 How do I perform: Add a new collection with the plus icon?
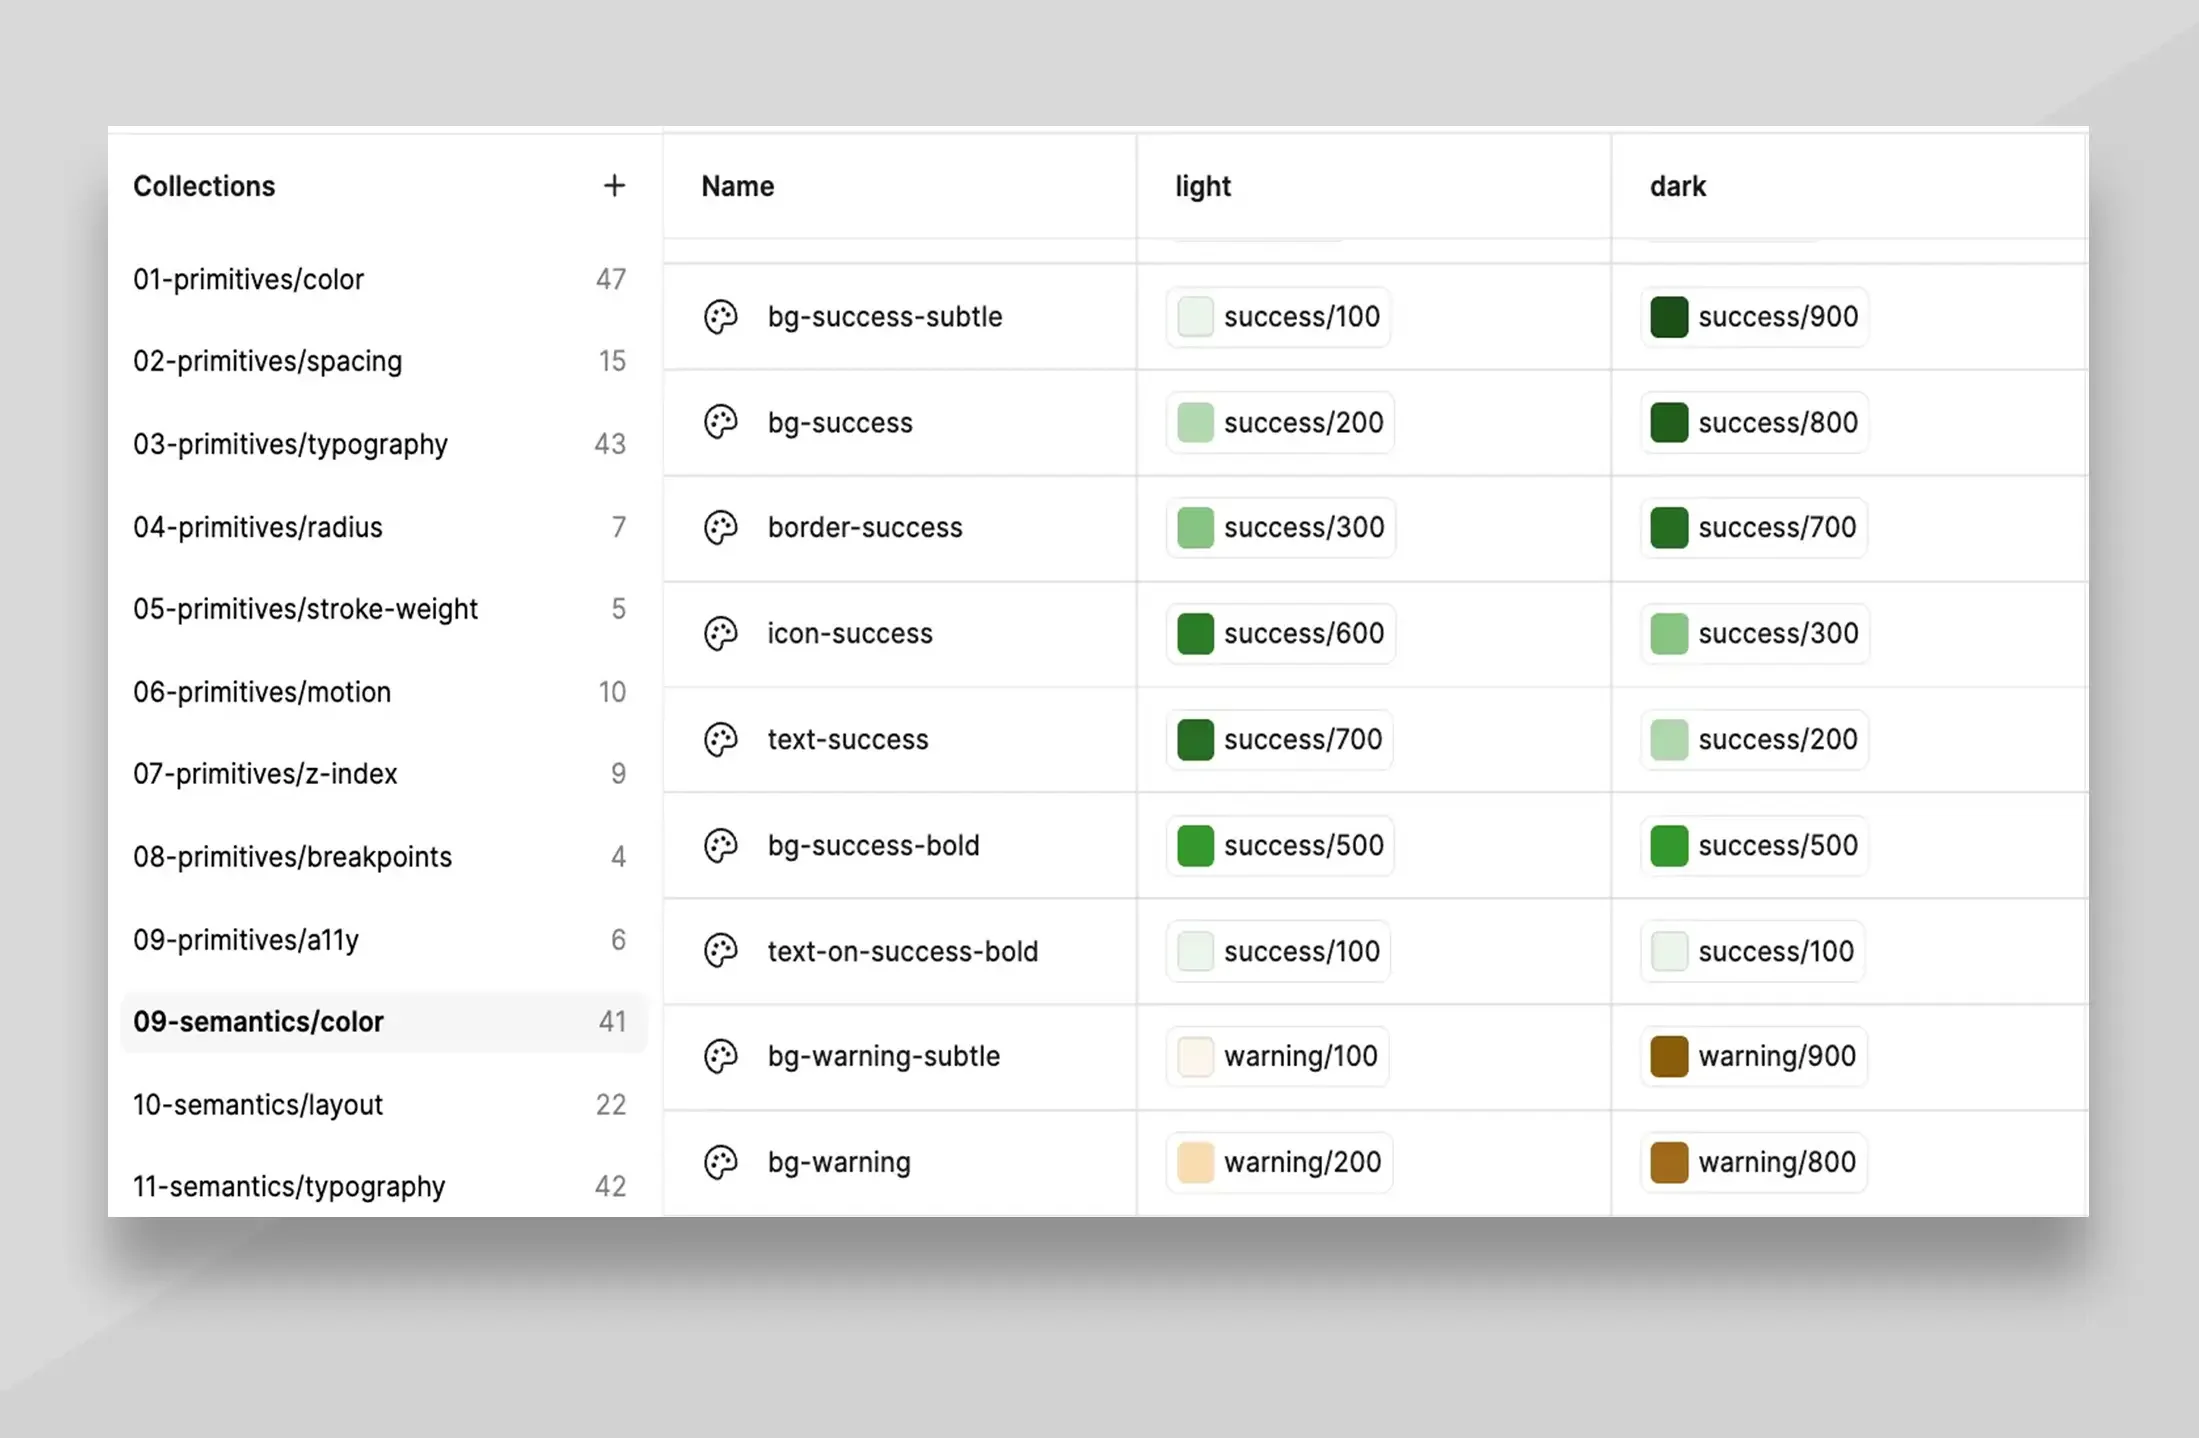tap(614, 186)
